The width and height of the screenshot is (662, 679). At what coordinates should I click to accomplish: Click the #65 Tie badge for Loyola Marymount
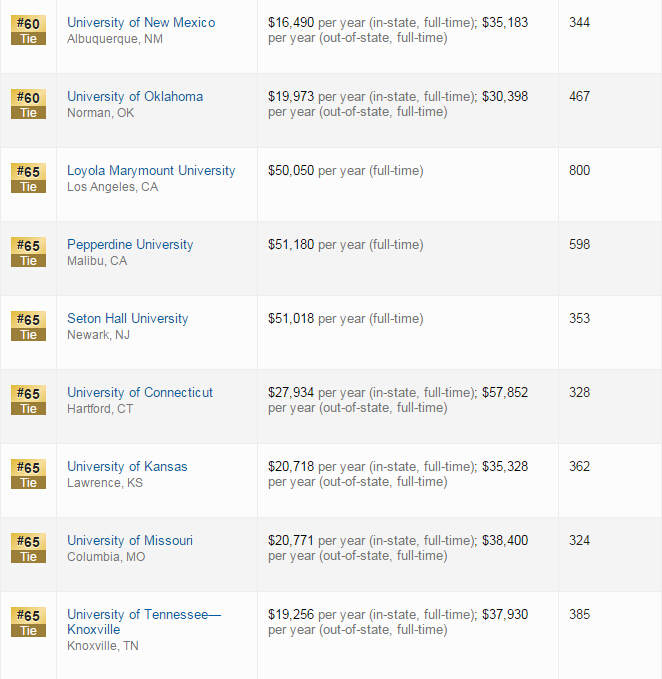click(x=28, y=178)
